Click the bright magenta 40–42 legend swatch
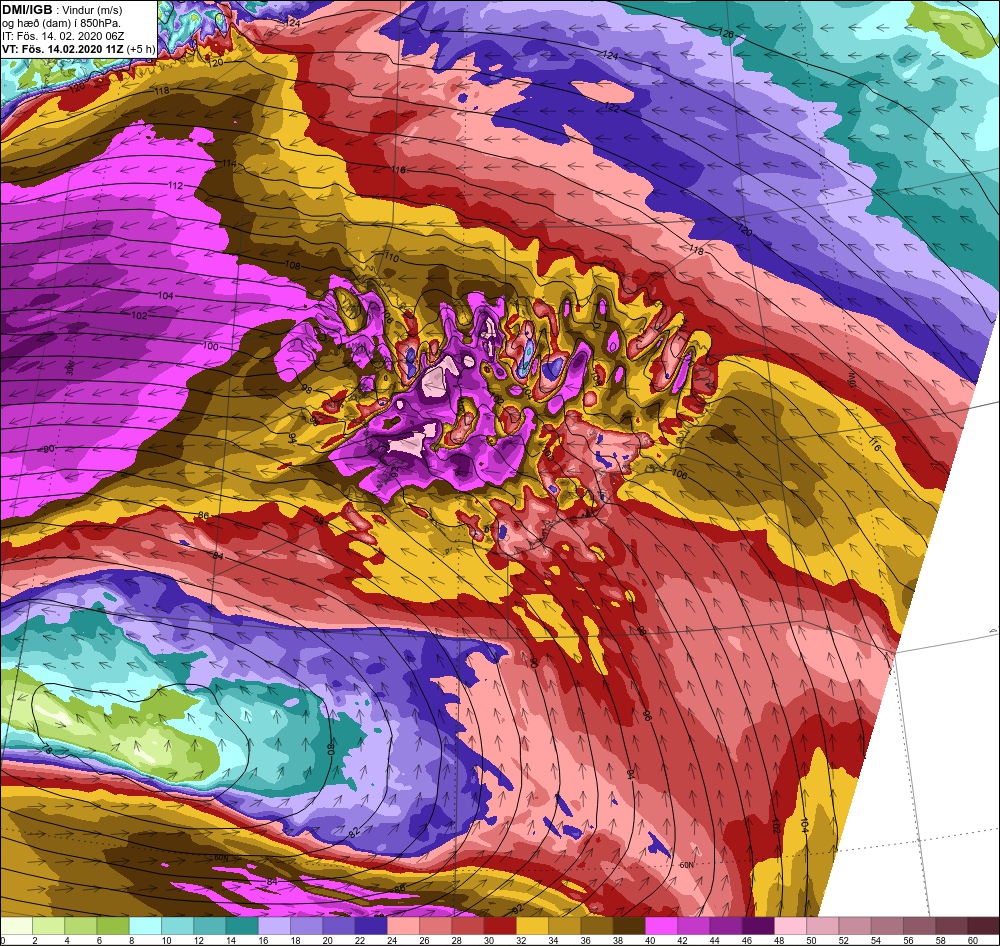The image size is (1000, 946). (663, 926)
